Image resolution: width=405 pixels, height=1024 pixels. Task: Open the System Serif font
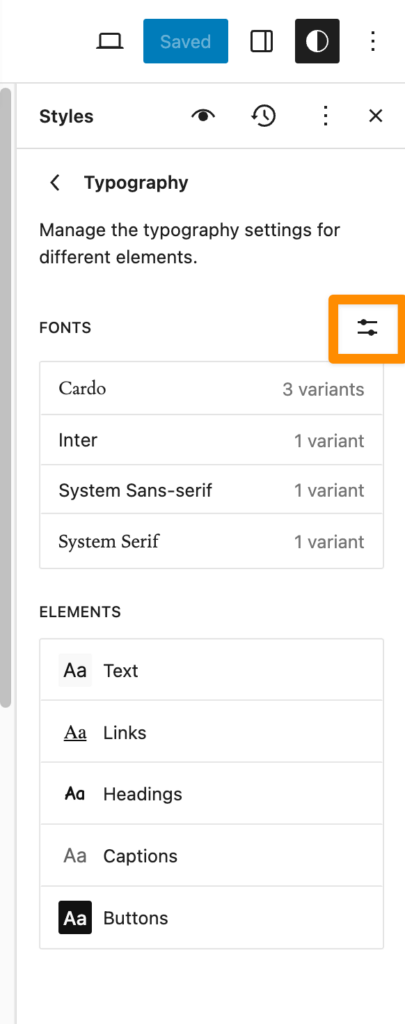tap(212, 542)
